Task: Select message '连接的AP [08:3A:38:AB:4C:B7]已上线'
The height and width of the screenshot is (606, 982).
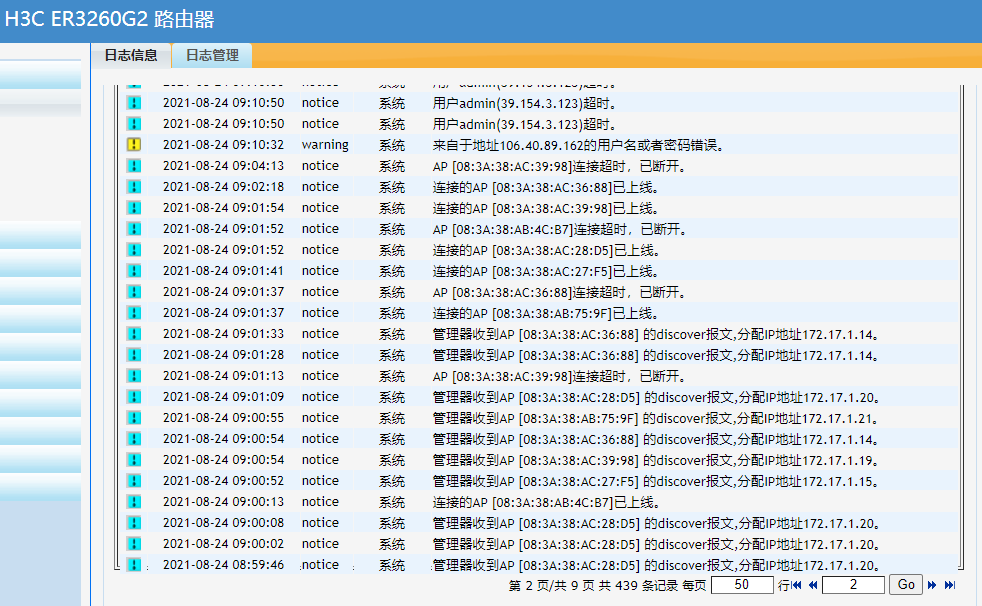Action: [x=545, y=502]
